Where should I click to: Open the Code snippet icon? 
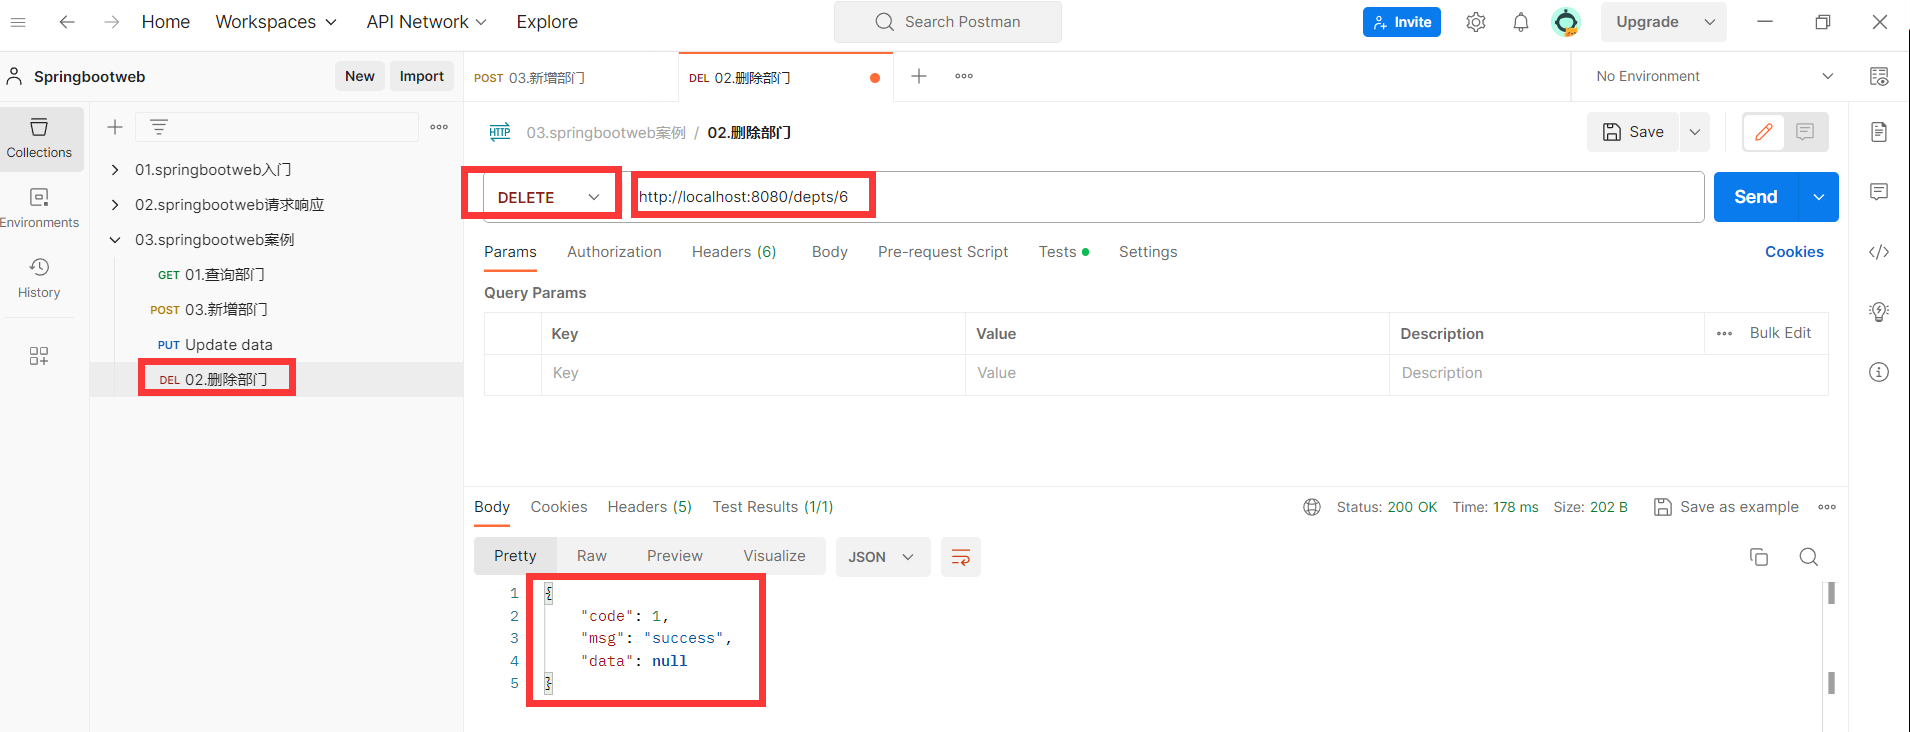[x=1879, y=252]
